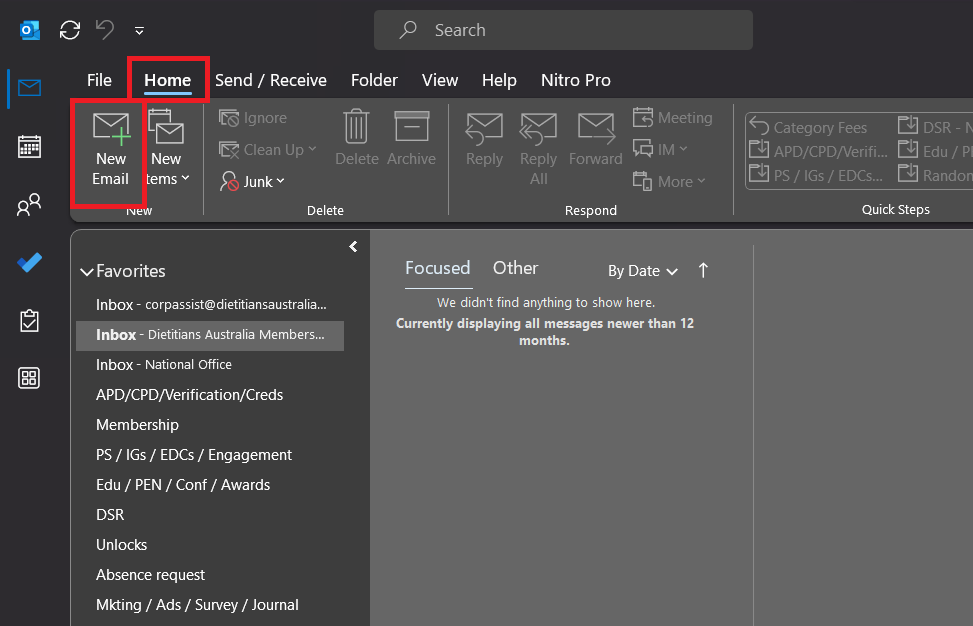This screenshot has width=973, height=626.
Task: Open the More Apps grid icon
Action: [30, 378]
